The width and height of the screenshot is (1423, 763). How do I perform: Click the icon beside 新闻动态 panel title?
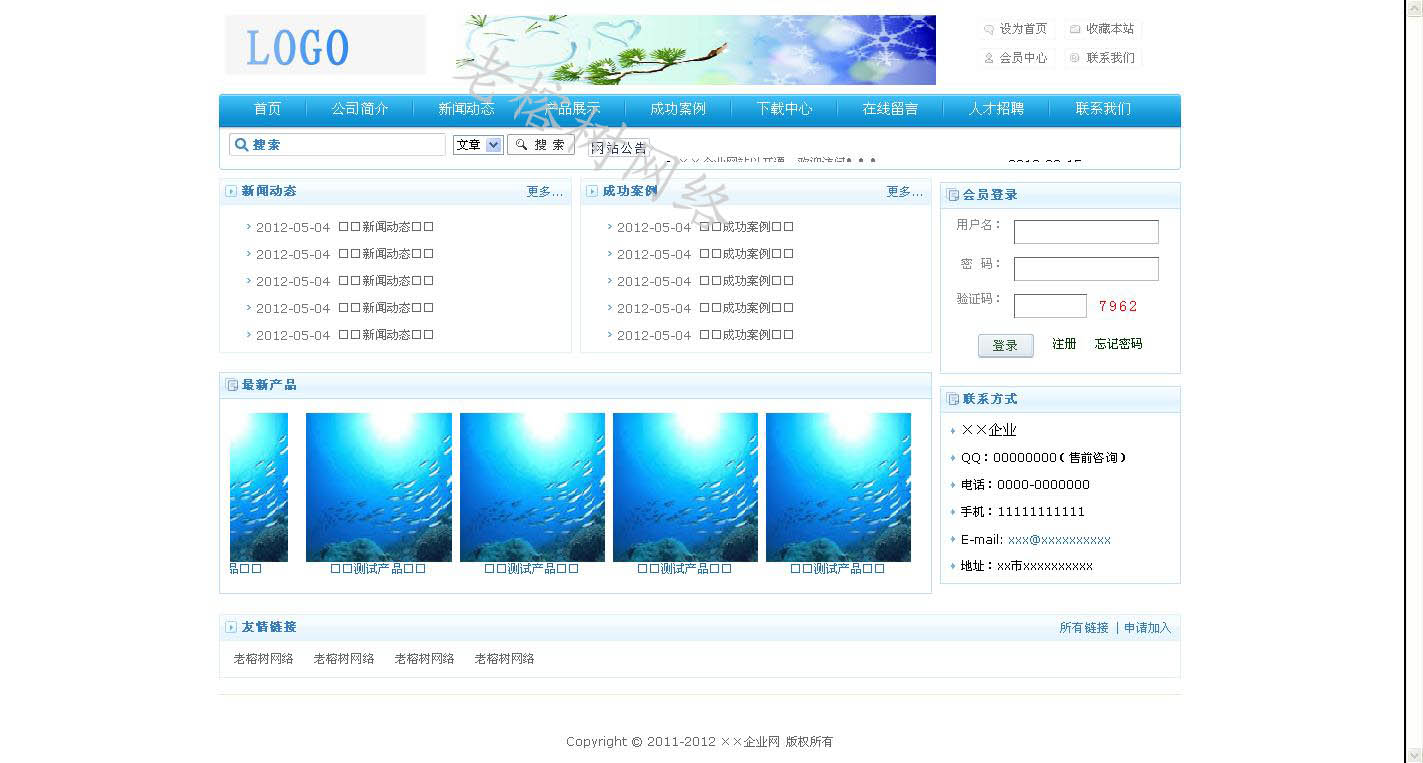point(231,191)
